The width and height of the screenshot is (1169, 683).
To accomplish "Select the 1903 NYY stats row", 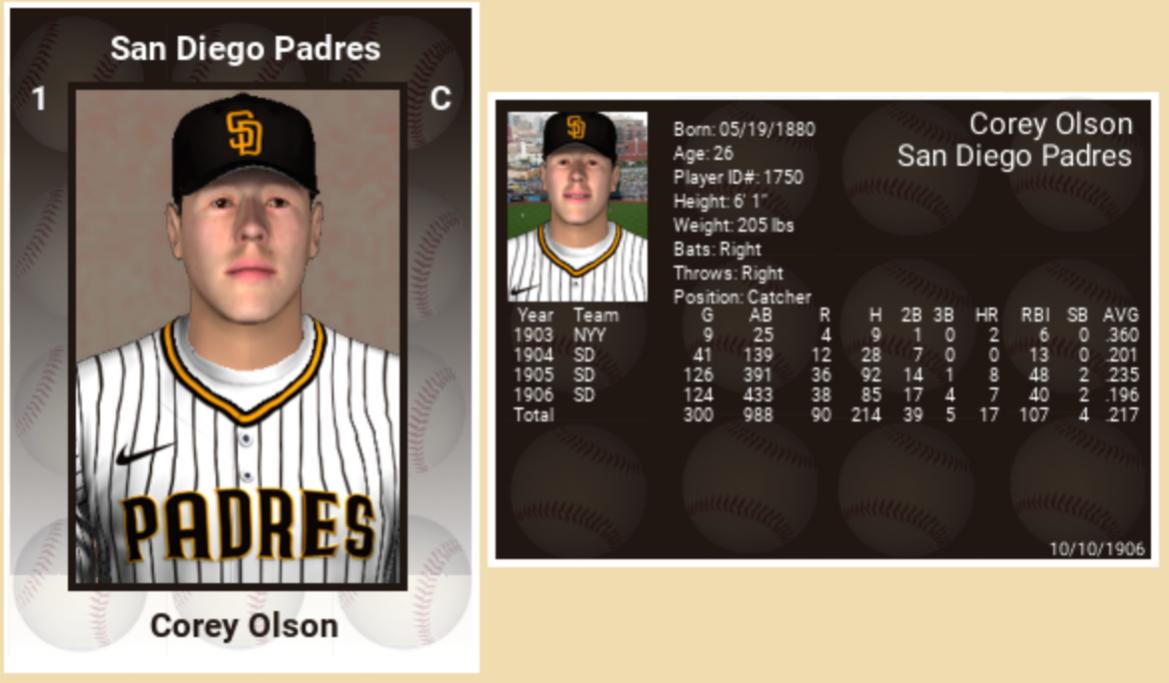I will [826, 336].
